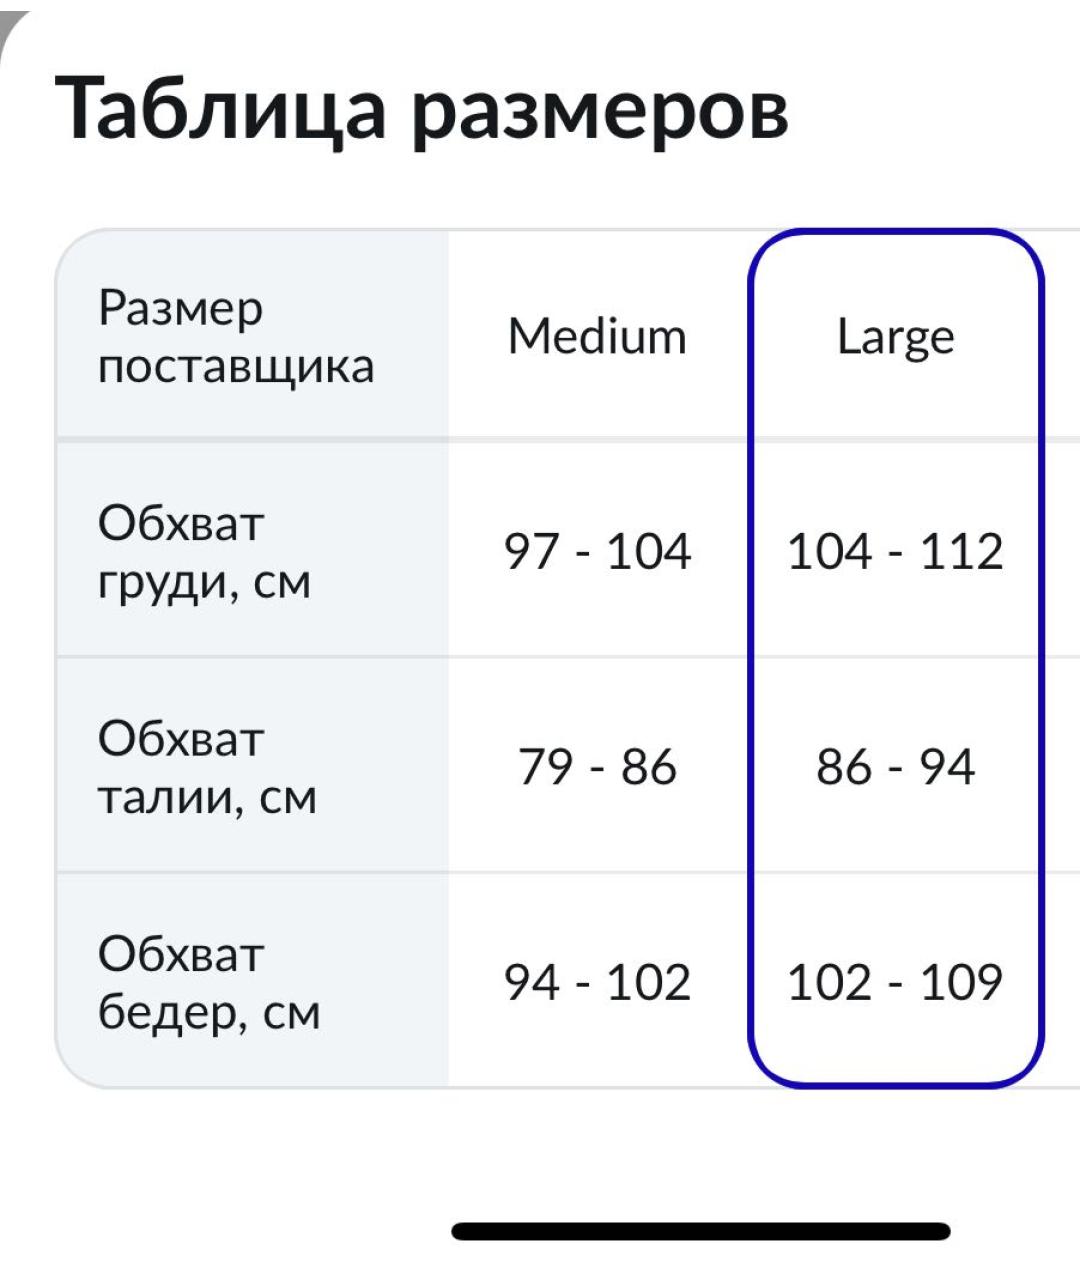The height and width of the screenshot is (1280, 1080).
Task: Tap the "Обхват груди, см" row label
Action: click(x=205, y=552)
